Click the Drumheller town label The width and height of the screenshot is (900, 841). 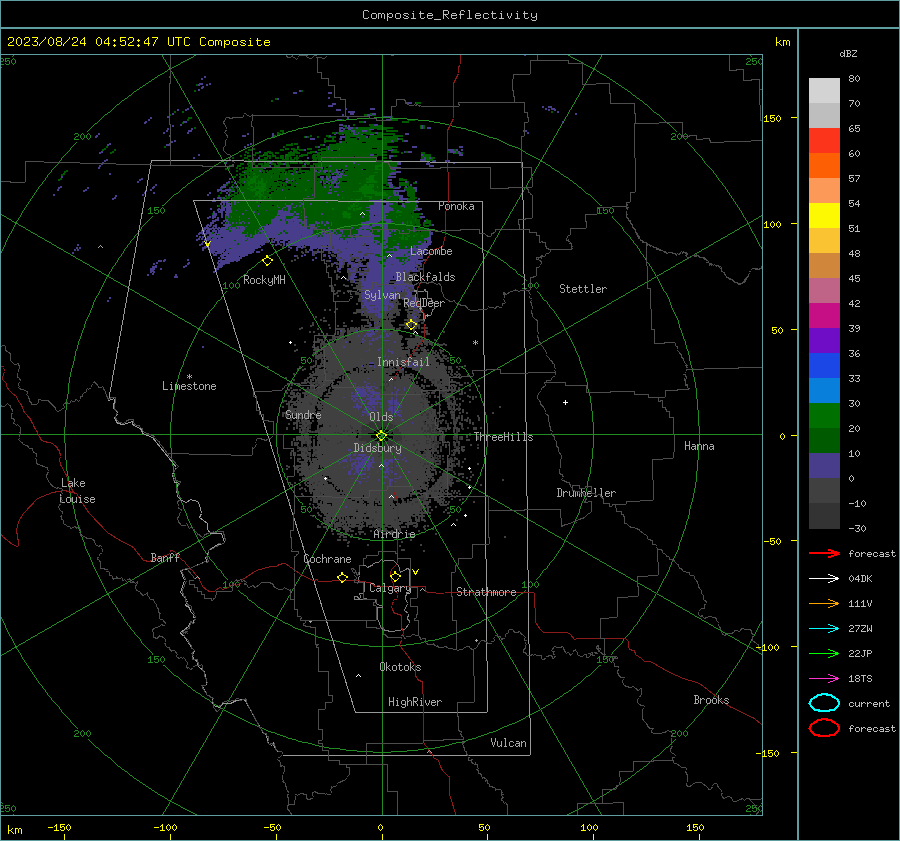(x=586, y=493)
